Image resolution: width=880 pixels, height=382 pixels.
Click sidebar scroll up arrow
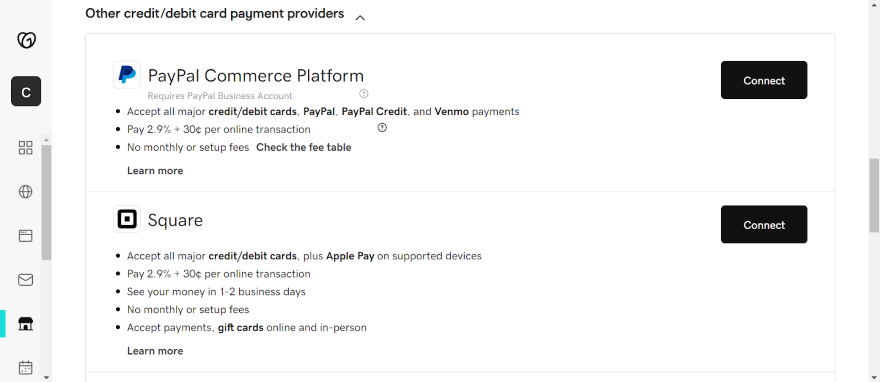pos(46,140)
